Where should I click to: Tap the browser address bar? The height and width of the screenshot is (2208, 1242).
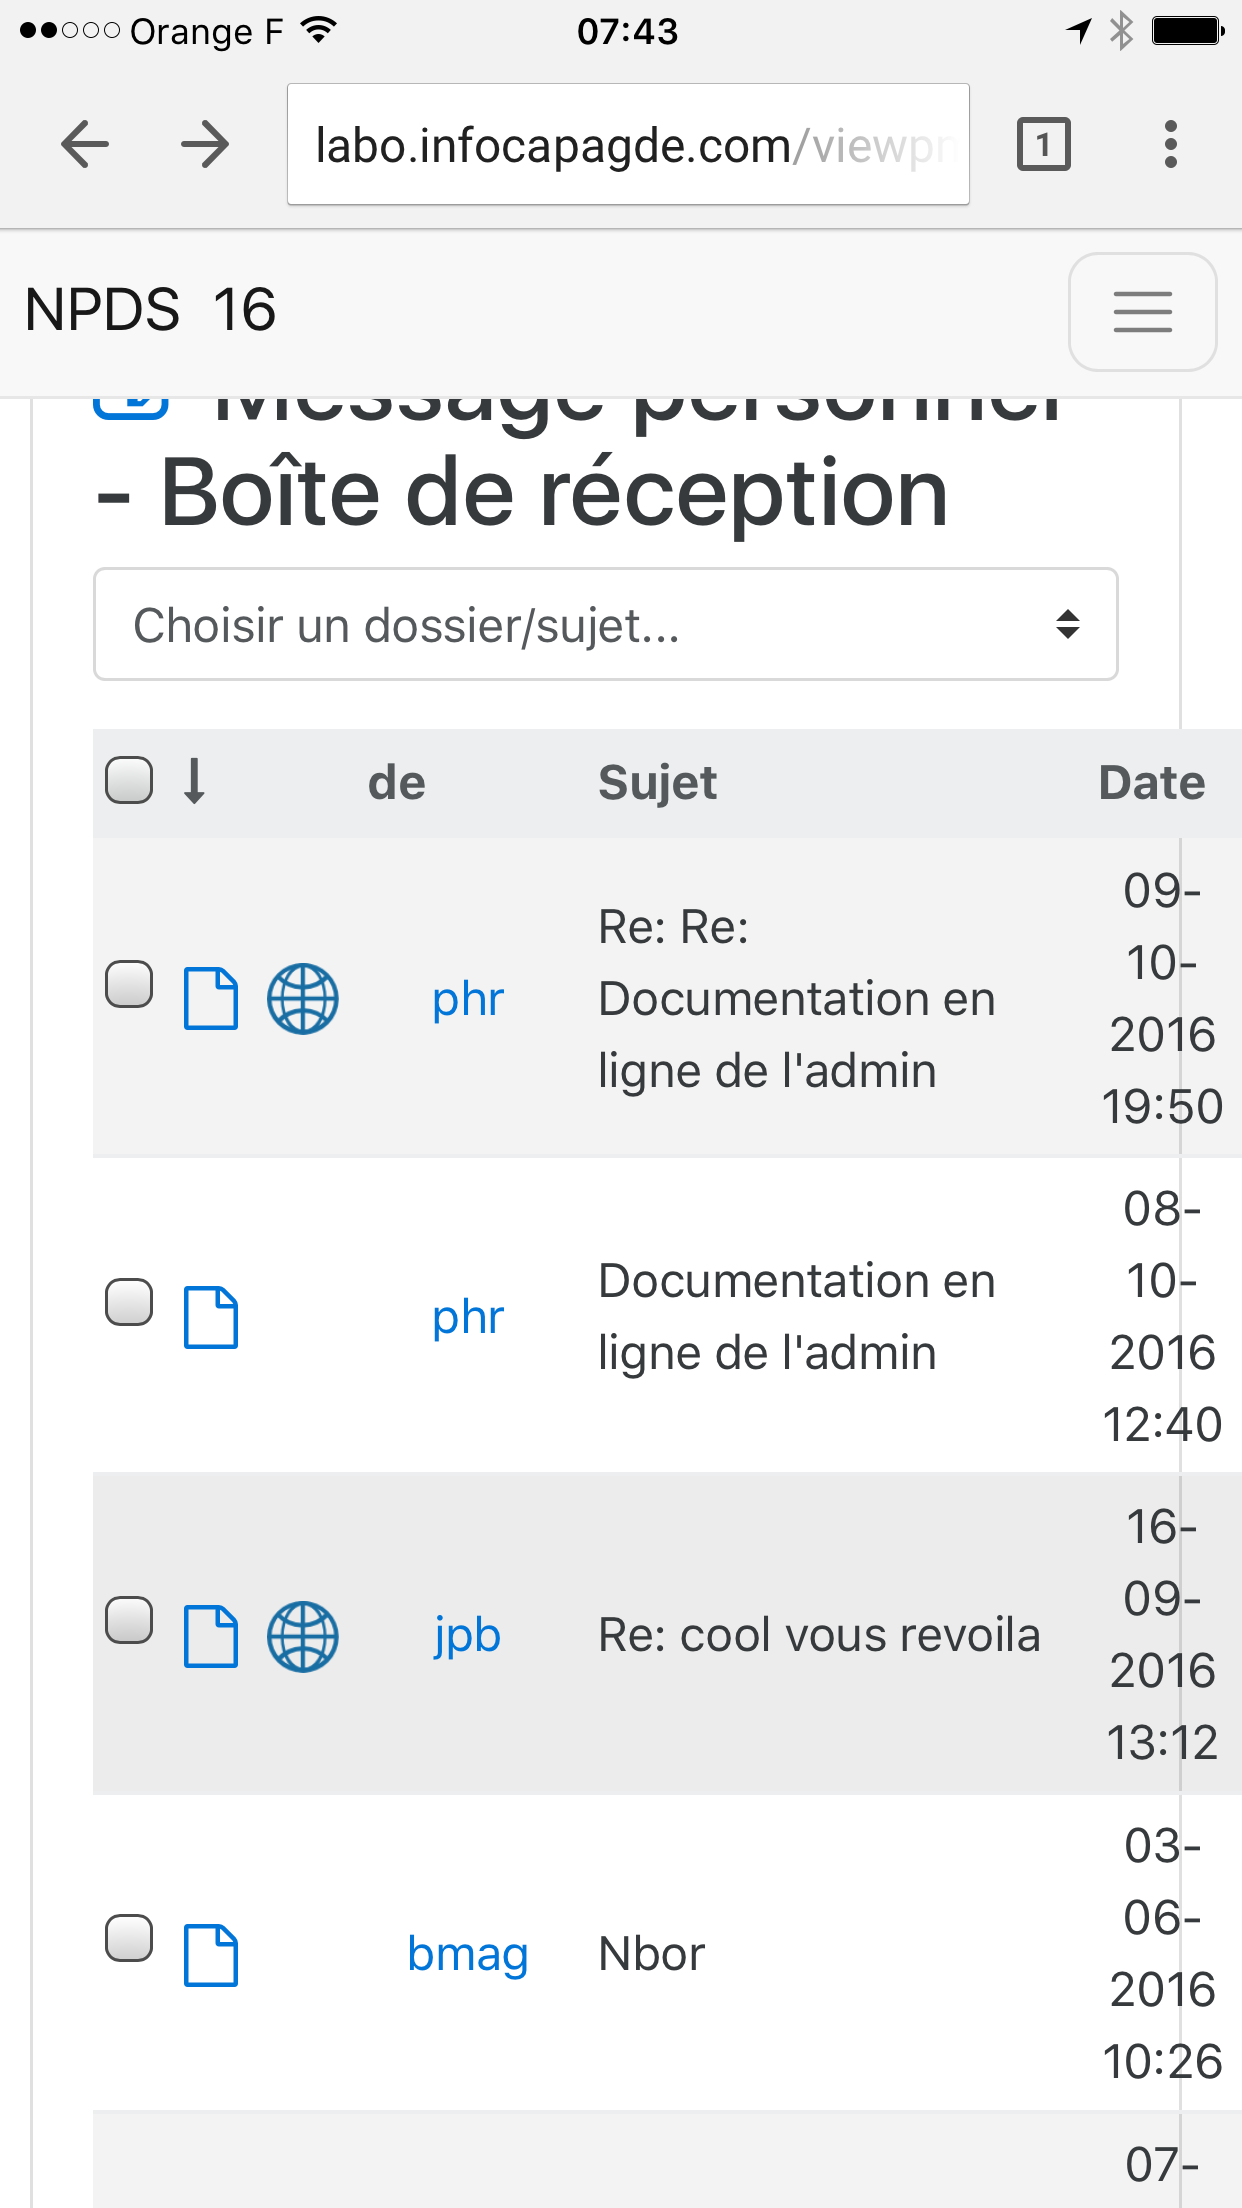click(x=628, y=145)
